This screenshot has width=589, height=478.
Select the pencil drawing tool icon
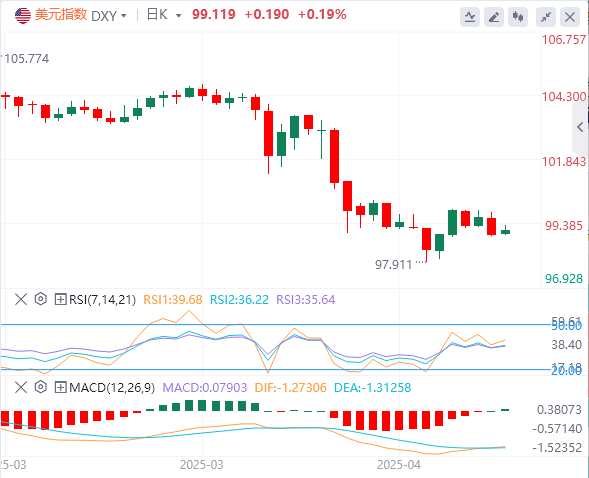click(x=494, y=17)
